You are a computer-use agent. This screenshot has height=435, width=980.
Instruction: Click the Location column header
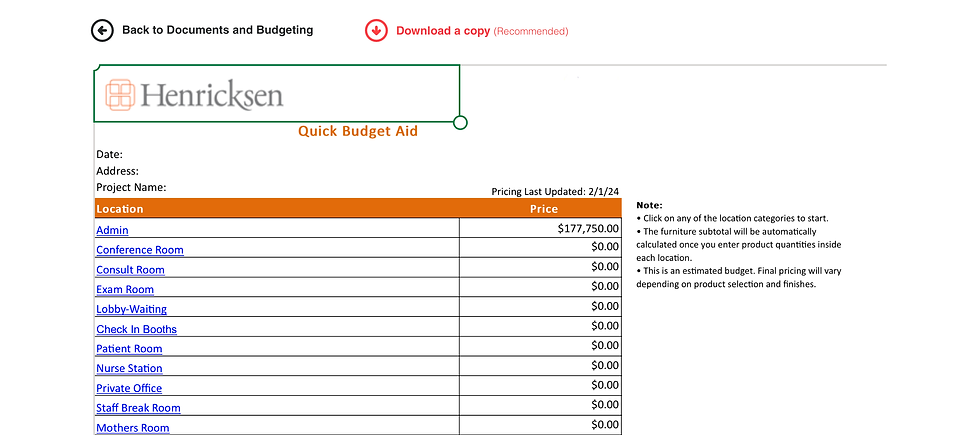coord(277,209)
